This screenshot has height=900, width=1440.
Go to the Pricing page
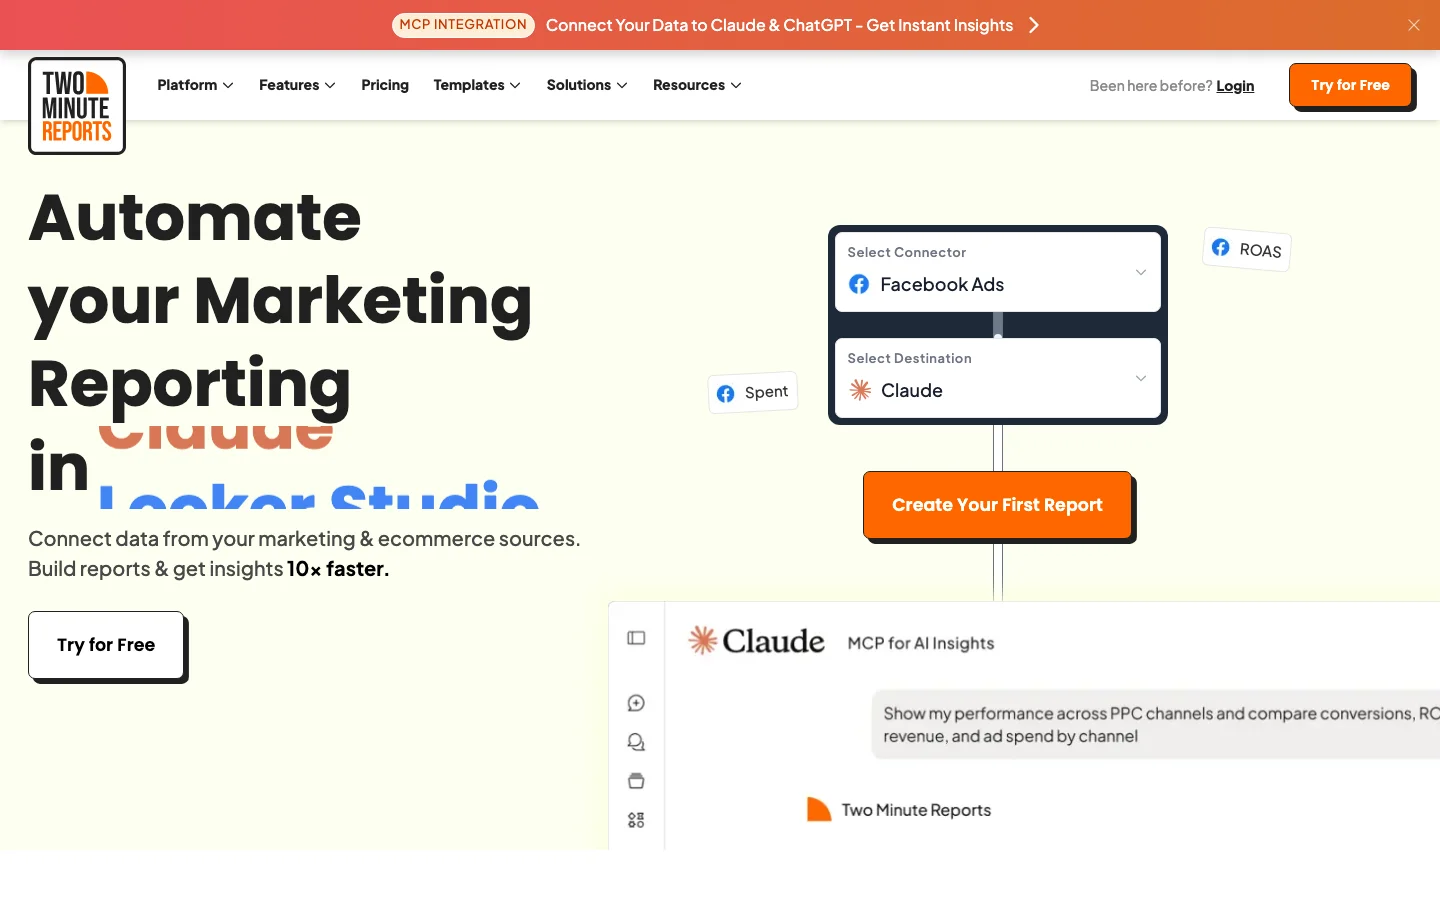click(x=385, y=85)
